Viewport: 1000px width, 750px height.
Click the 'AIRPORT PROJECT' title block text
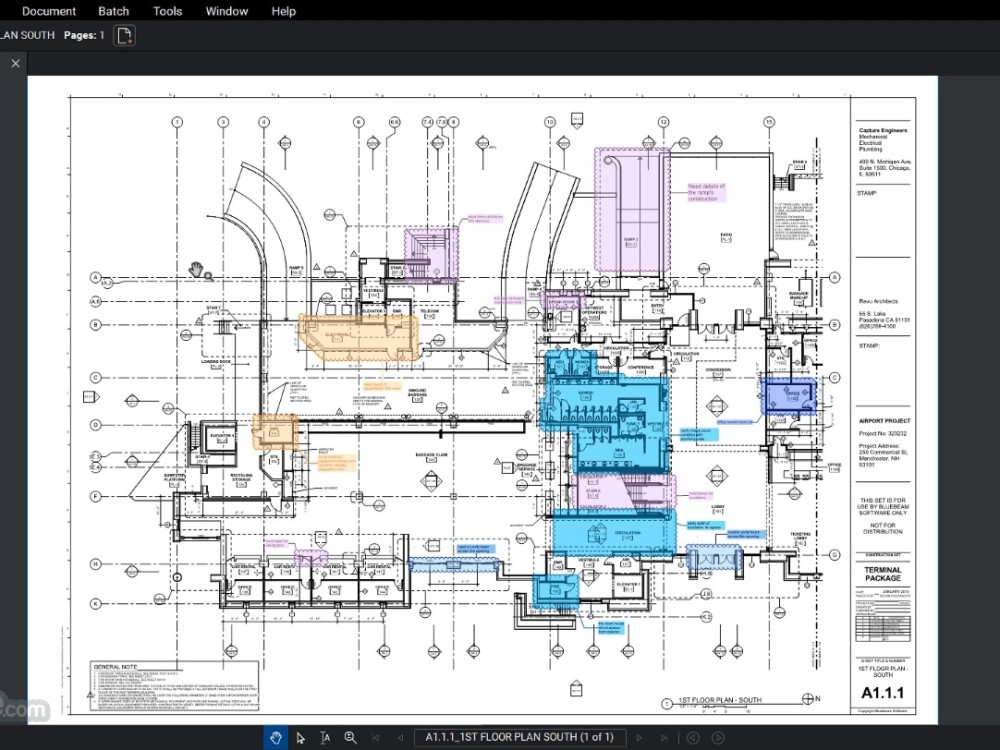pyautogui.click(x=885, y=421)
